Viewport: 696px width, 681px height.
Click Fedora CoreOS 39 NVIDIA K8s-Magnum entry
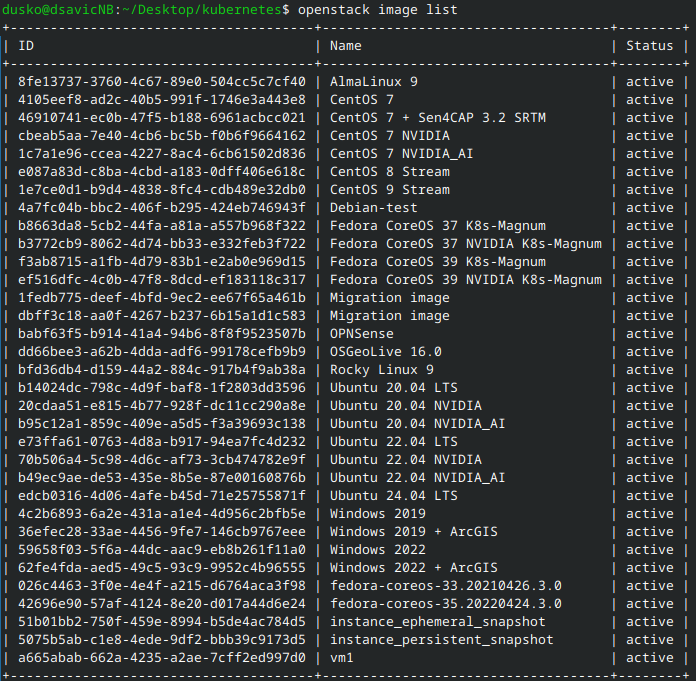(466, 280)
